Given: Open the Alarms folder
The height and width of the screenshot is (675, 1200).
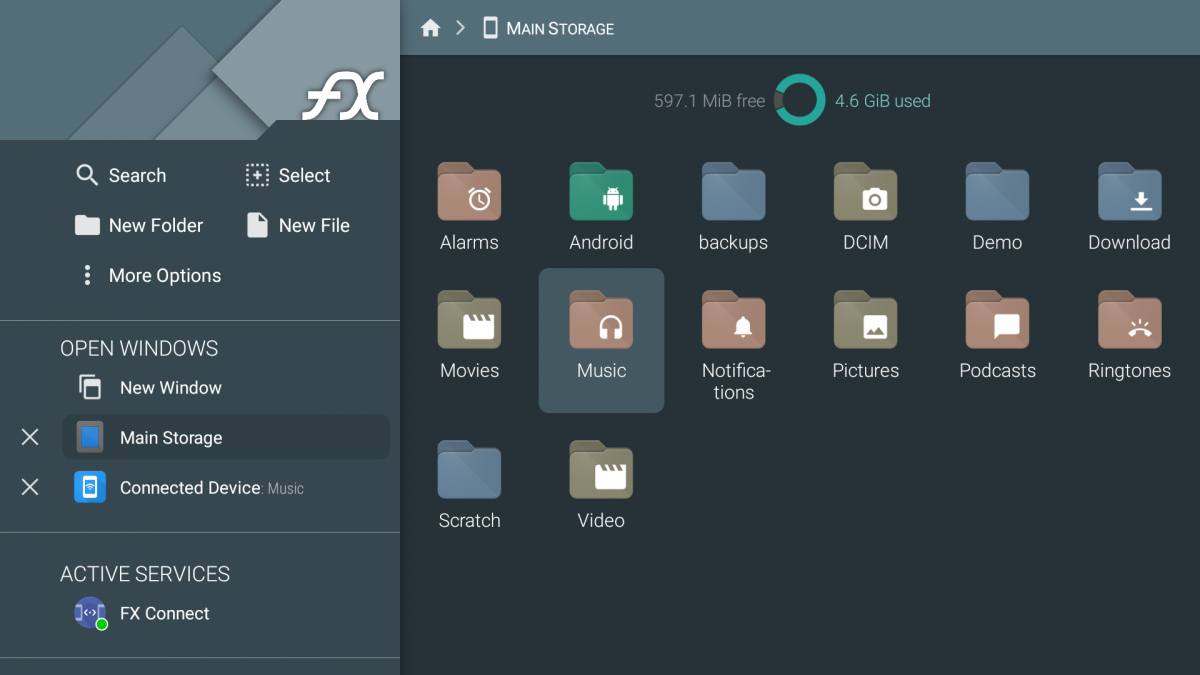Looking at the screenshot, I should pos(469,192).
